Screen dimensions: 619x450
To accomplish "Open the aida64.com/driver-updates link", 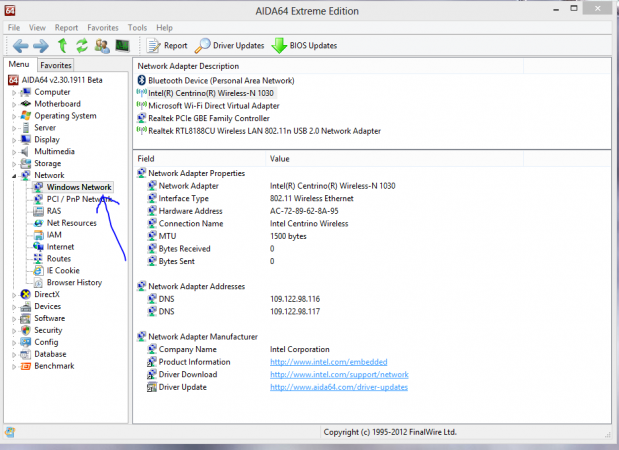I will (339, 387).
